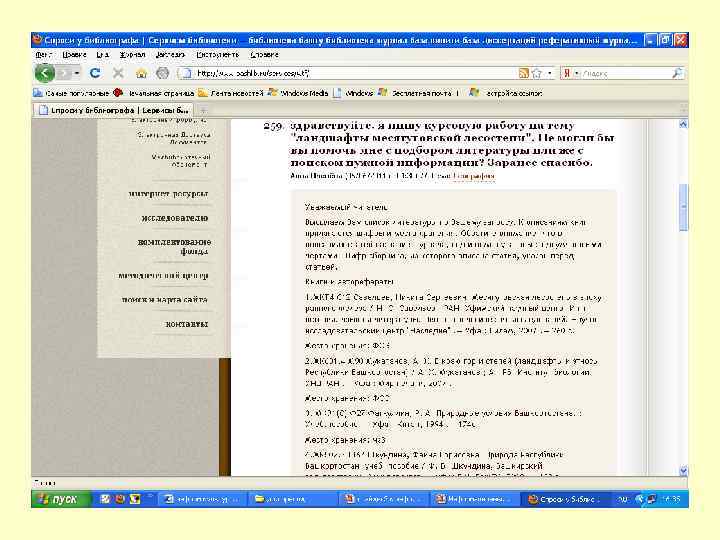Click the system clock in the taskbar
The image size is (720, 540).
(671, 499)
